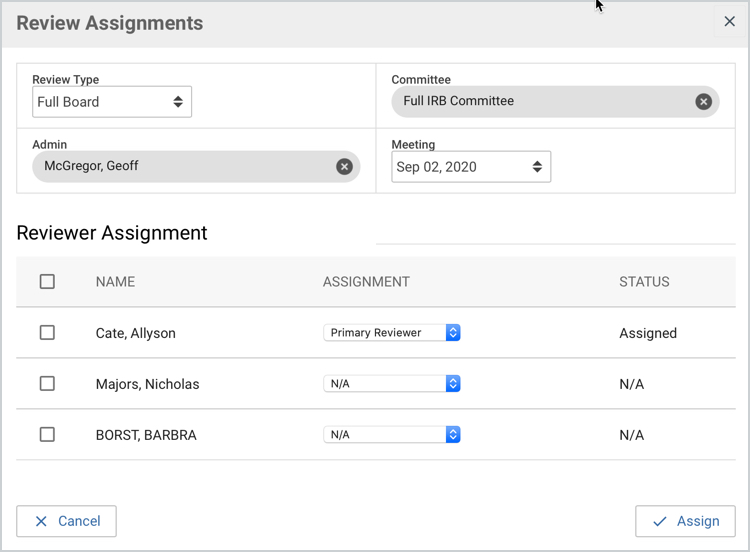This screenshot has width=750, height=552.
Task: Check the box for Cate, Allyson
Action: pos(47,333)
